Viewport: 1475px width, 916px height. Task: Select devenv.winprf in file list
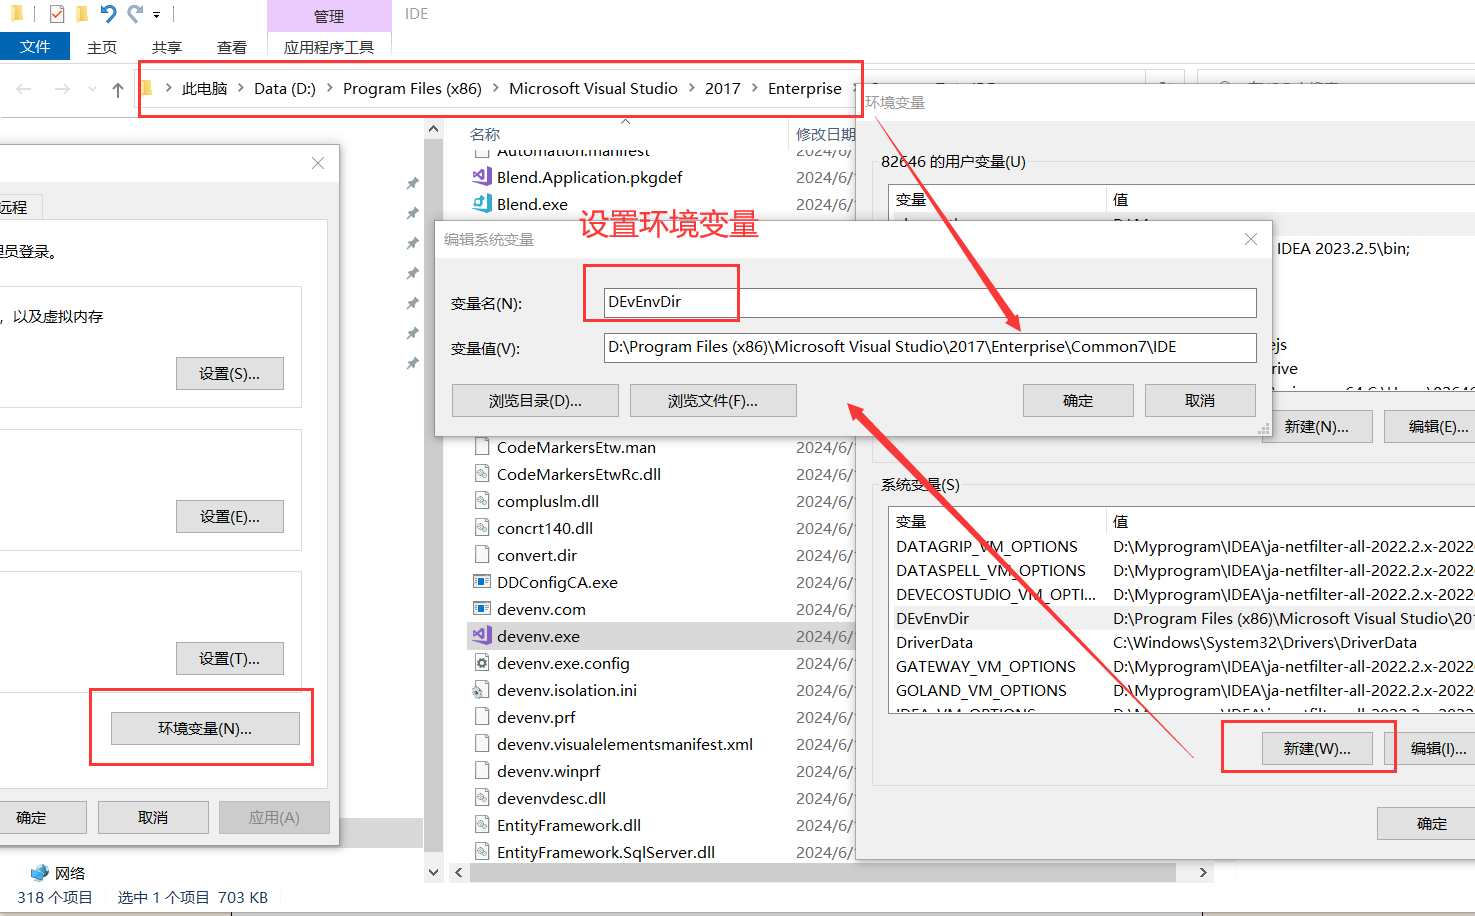(x=549, y=771)
